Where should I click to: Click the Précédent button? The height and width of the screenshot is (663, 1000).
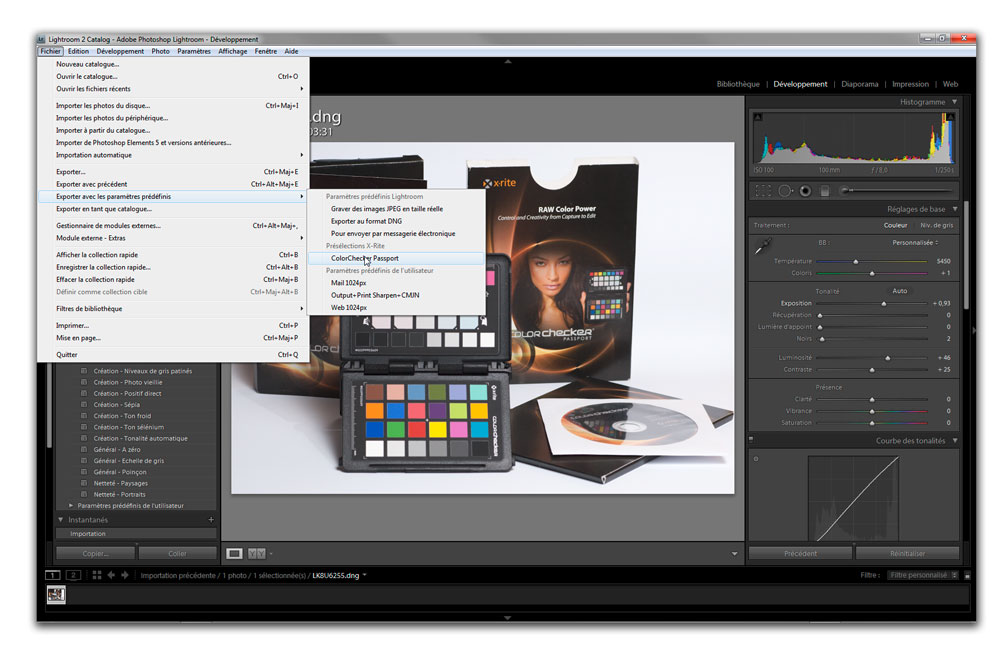(800, 553)
